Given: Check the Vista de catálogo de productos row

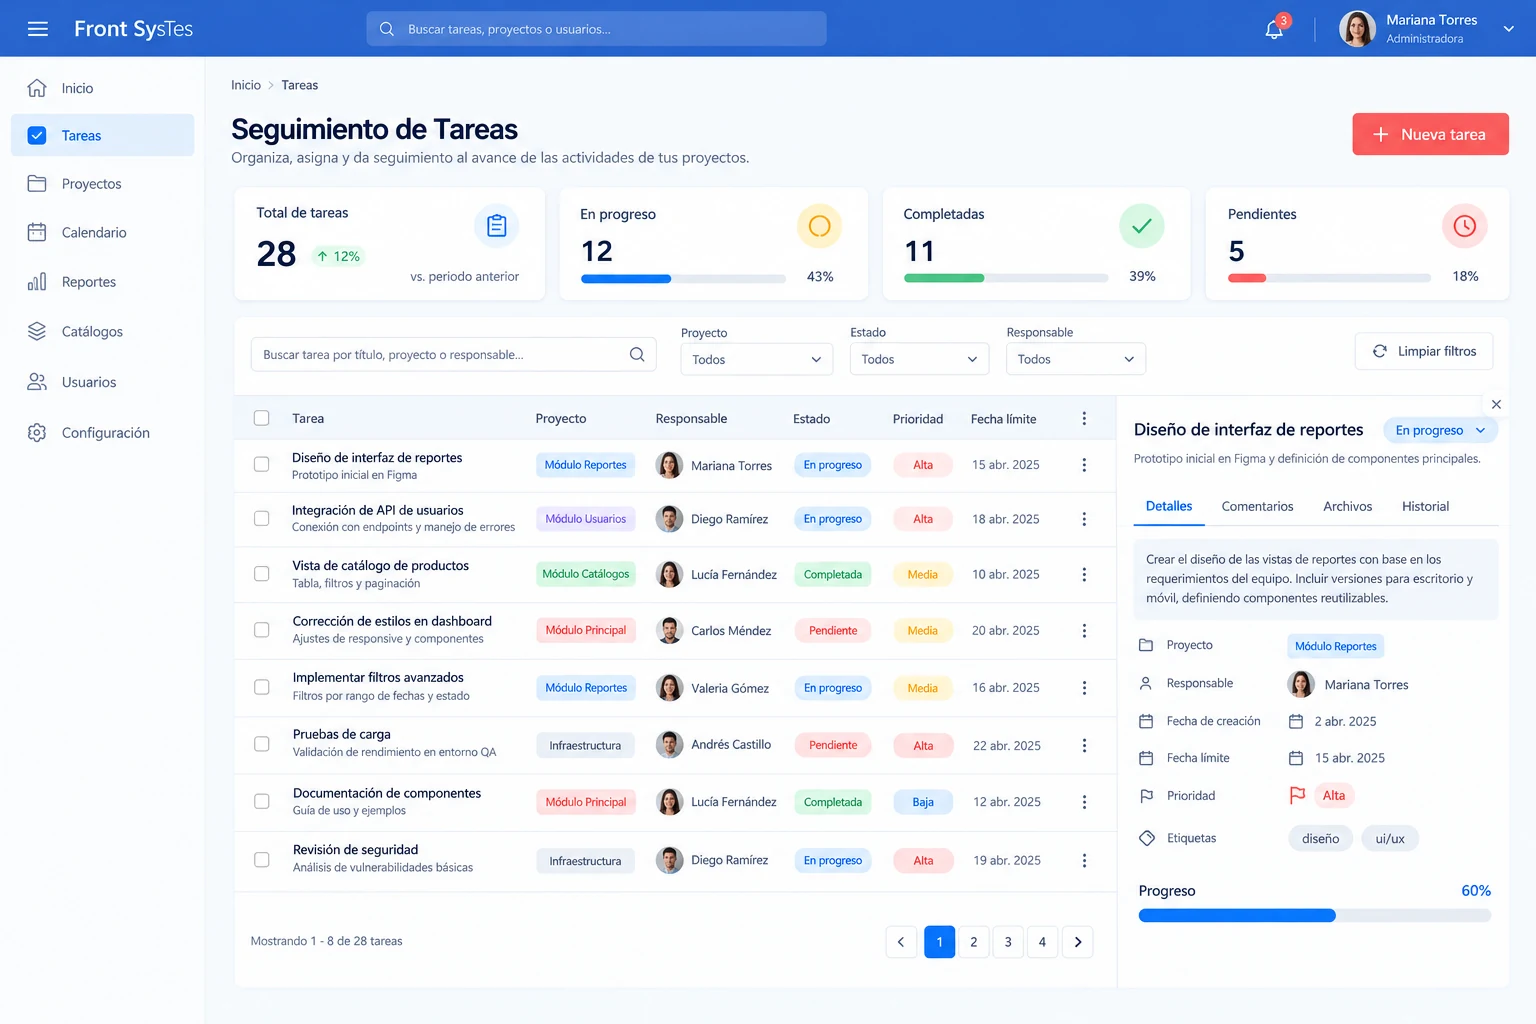Looking at the screenshot, I should click(x=262, y=574).
